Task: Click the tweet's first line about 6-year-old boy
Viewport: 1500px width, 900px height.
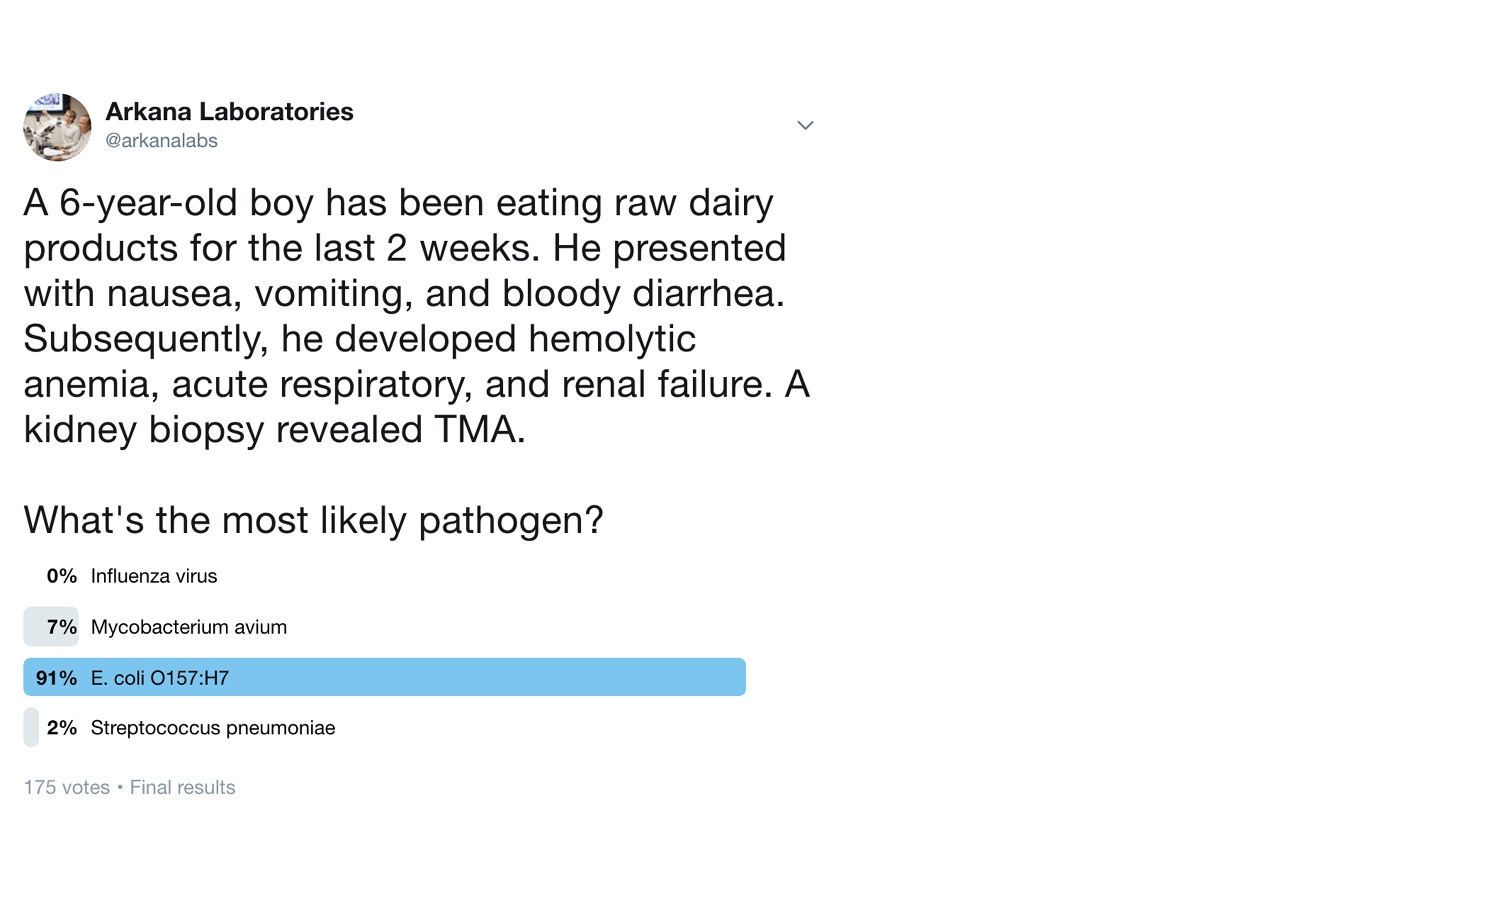Action: [x=399, y=203]
